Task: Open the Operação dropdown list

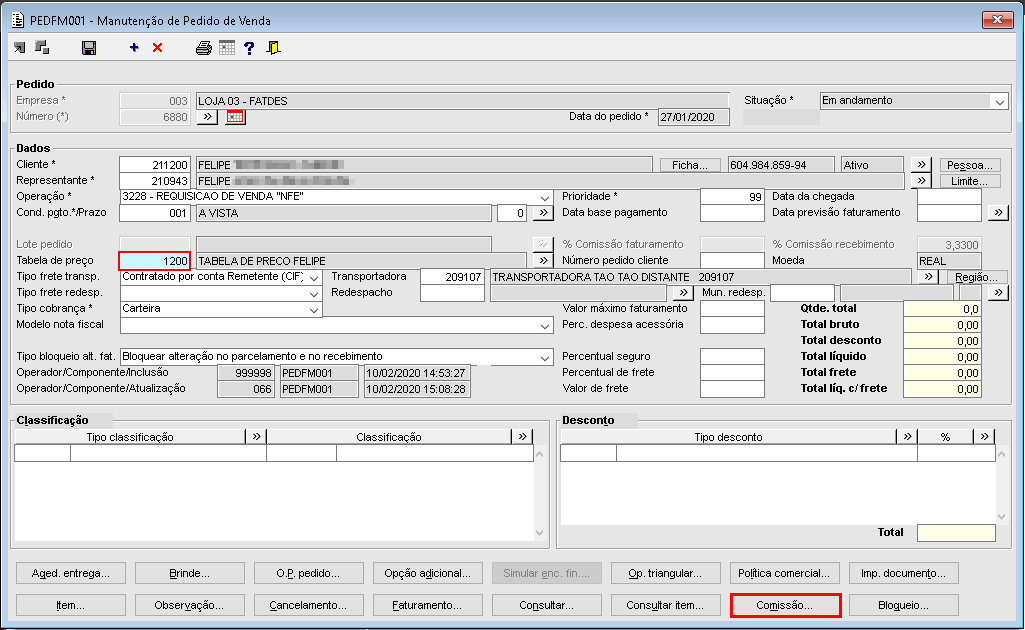Action: [544, 197]
